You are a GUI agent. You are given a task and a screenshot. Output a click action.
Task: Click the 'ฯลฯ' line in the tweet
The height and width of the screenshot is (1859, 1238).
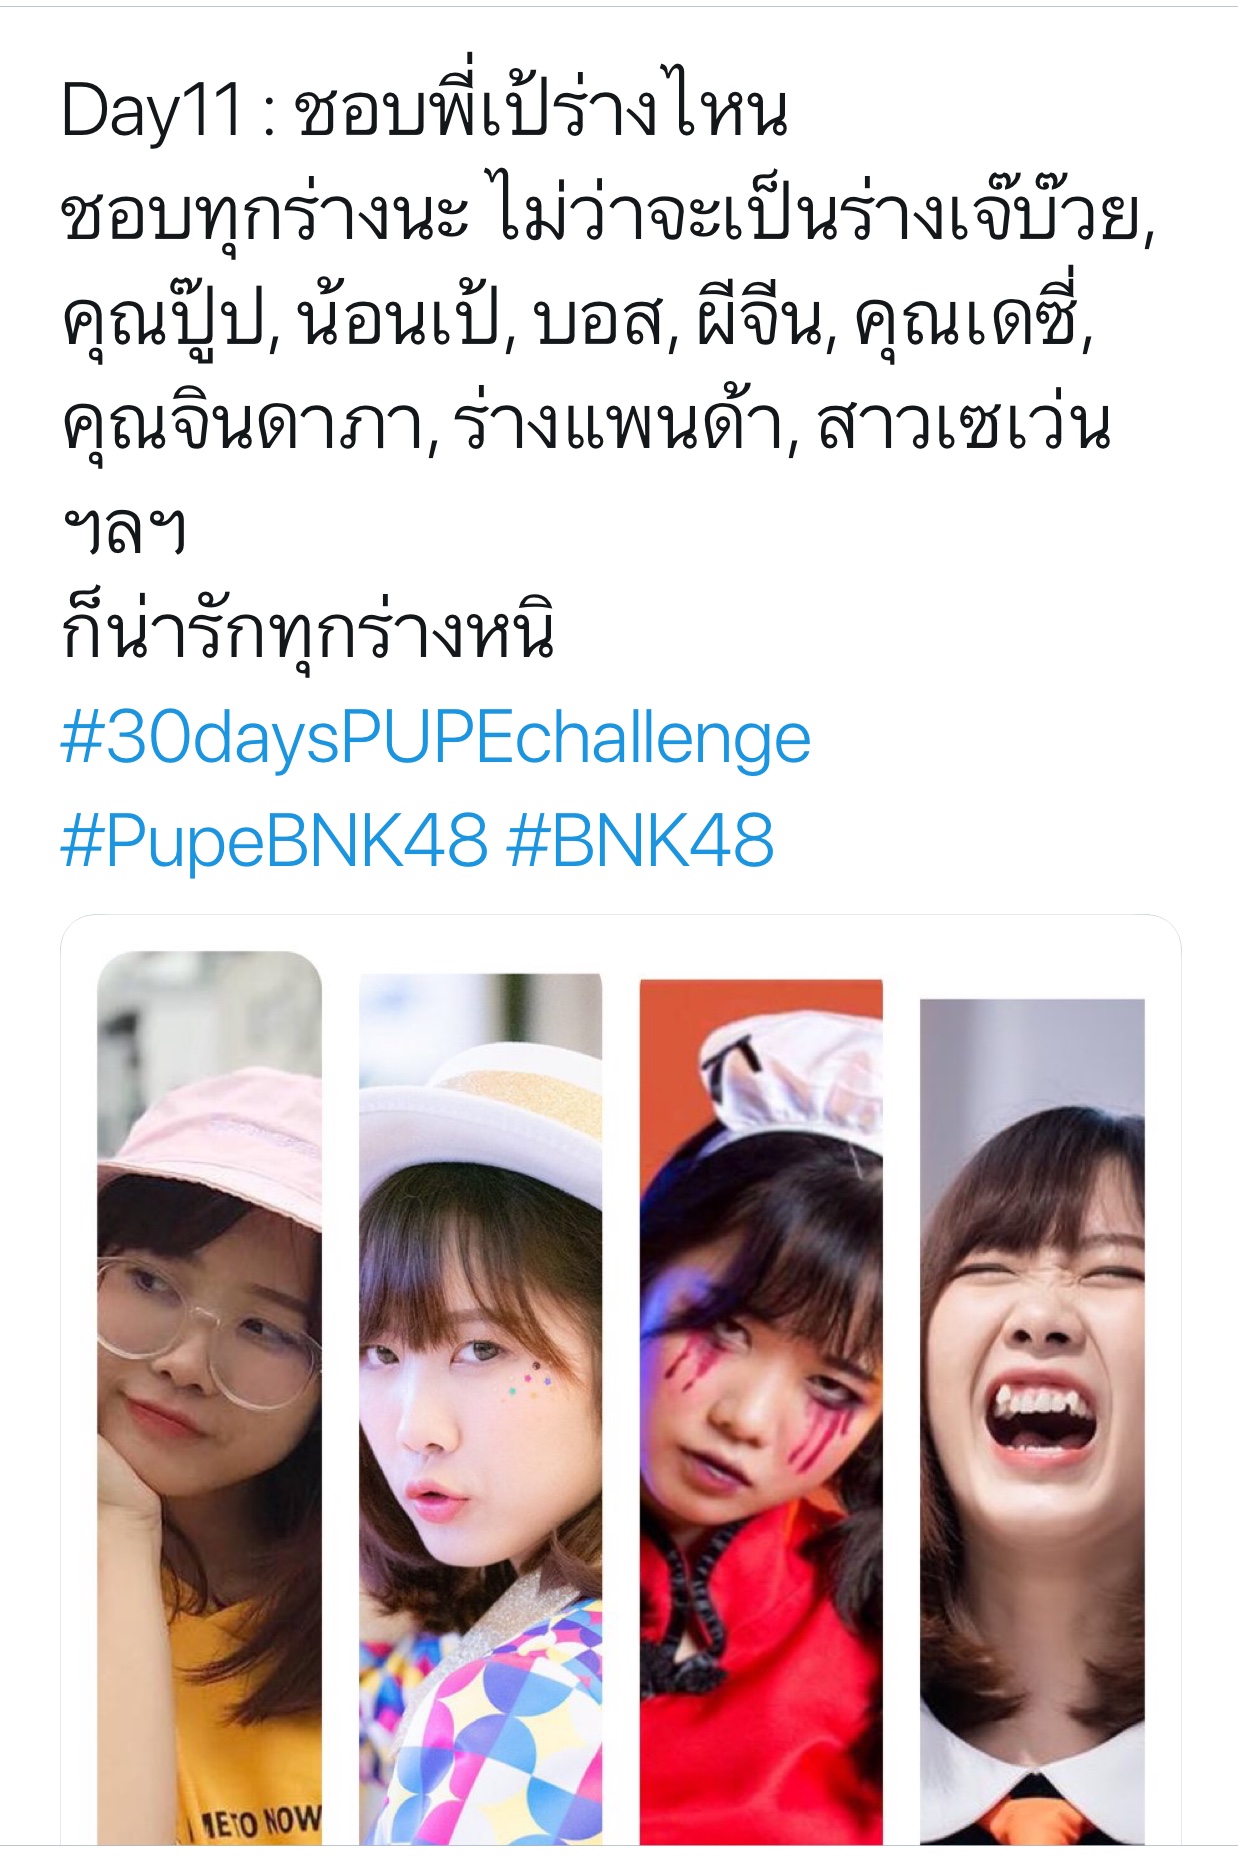123,530
